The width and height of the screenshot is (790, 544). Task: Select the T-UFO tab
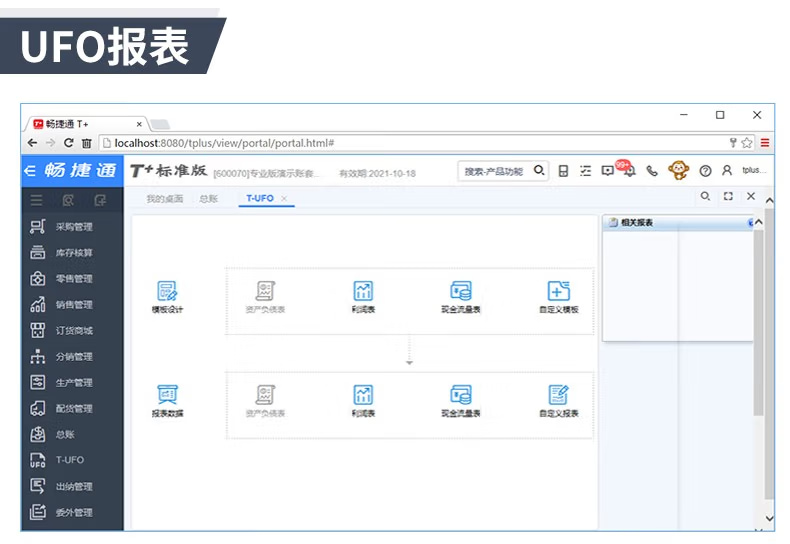tap(260, 198)
